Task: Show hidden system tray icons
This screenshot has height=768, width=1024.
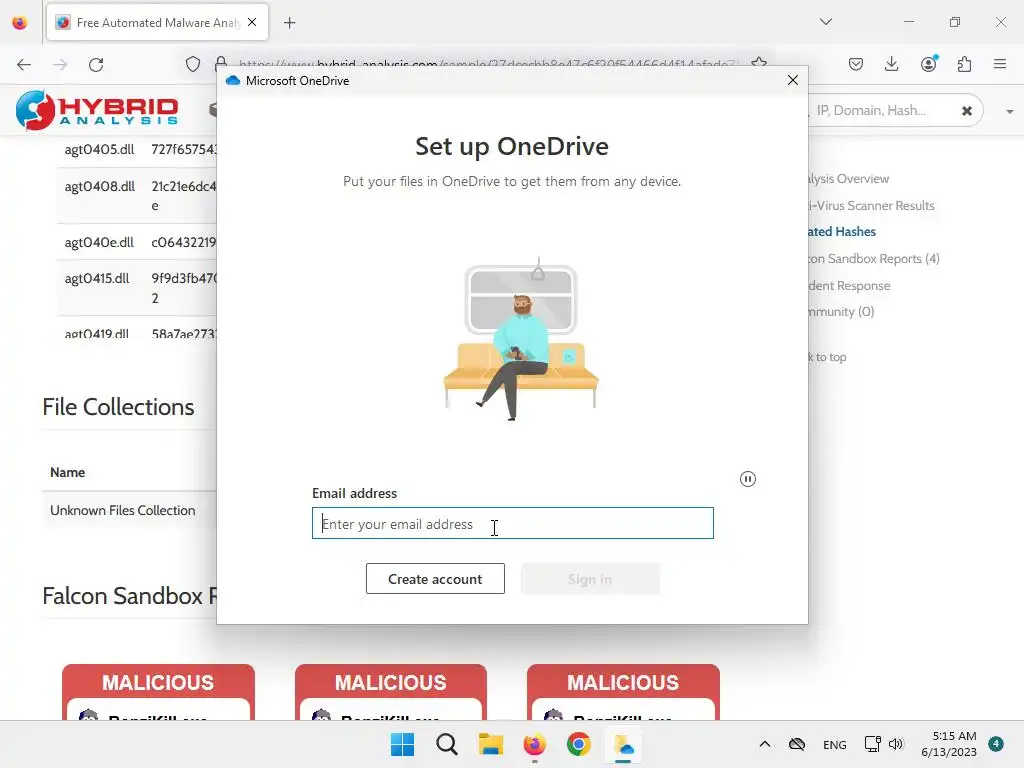Action: tap(765, 744)
